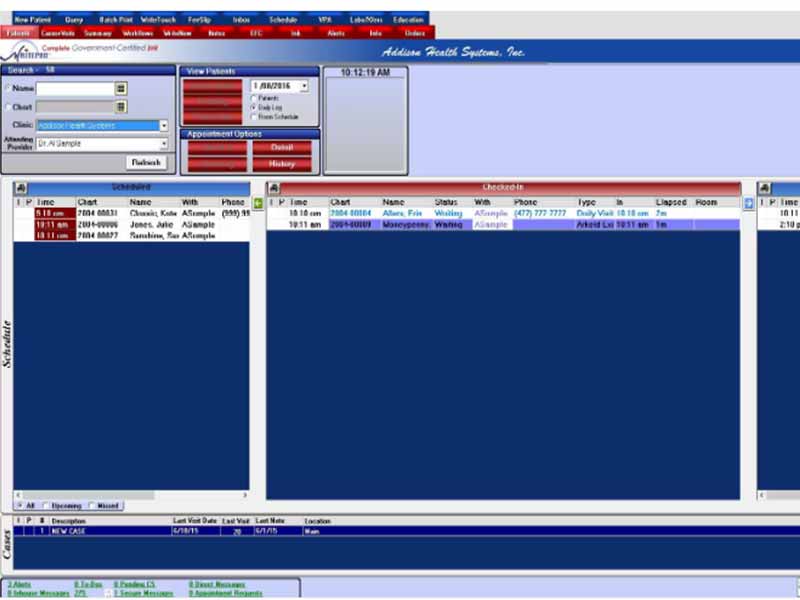
Task: Click the lookup icon beside the Name field
Action: (121, 88)
